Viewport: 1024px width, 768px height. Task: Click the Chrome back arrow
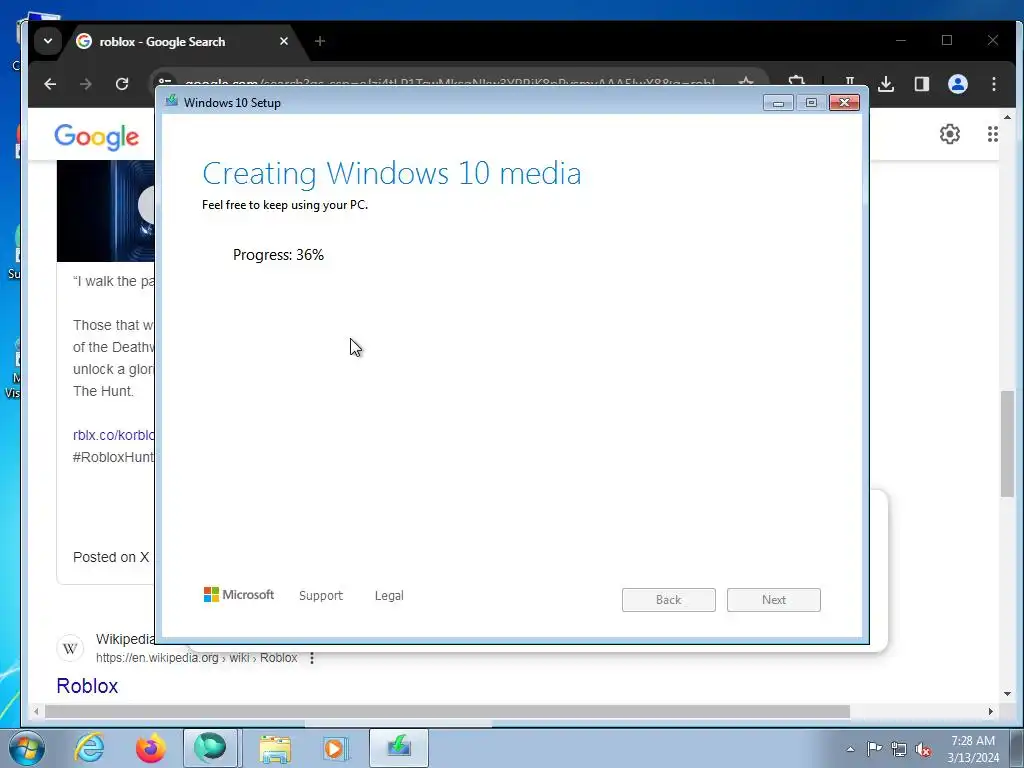tap(50, 84)
